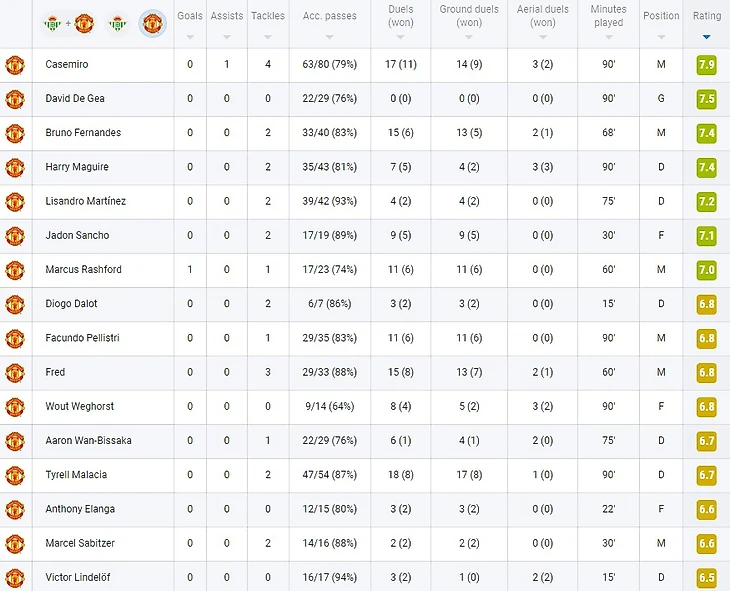This screenshot has height=591, width=730.
Task: Click the club crest next to David De Gea
Action: pos(15,99)
